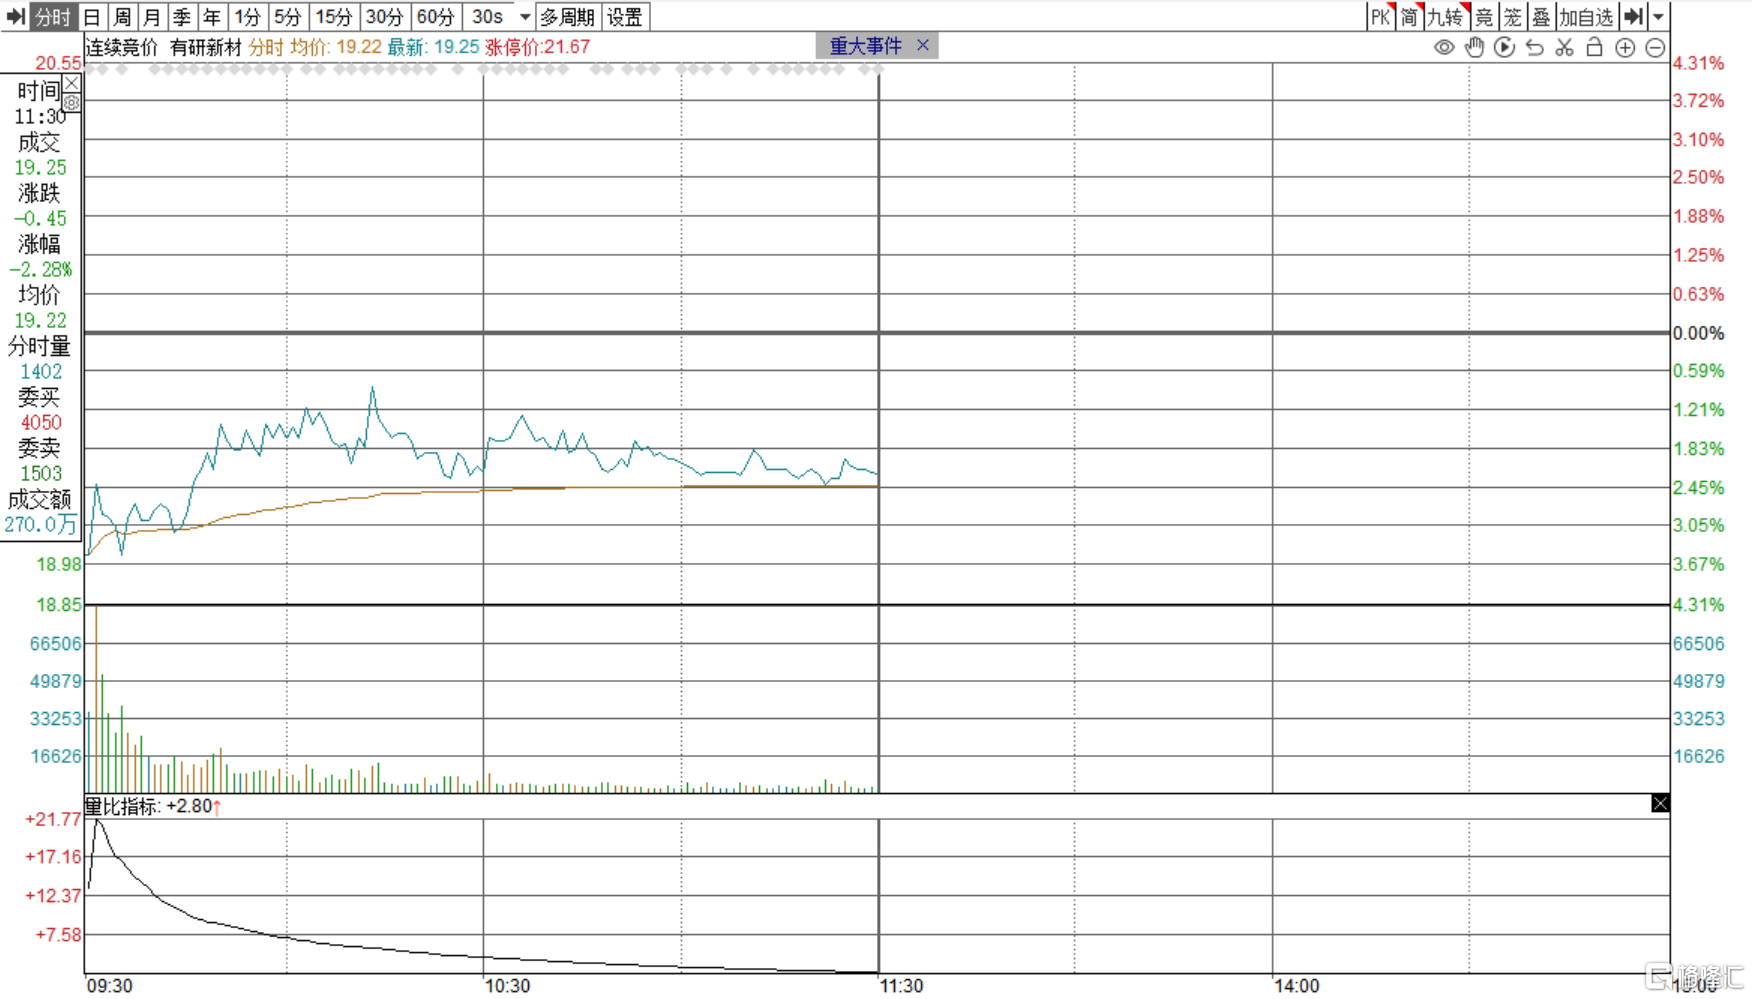Zoom in with the plus circle icon
This screenshot has width=1752, height=999.
click(x=1625, y=47)
